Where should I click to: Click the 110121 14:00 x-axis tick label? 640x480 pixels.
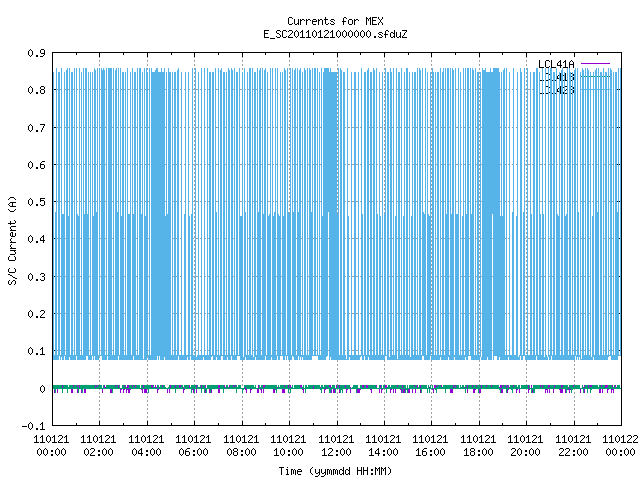coord(383,446)
